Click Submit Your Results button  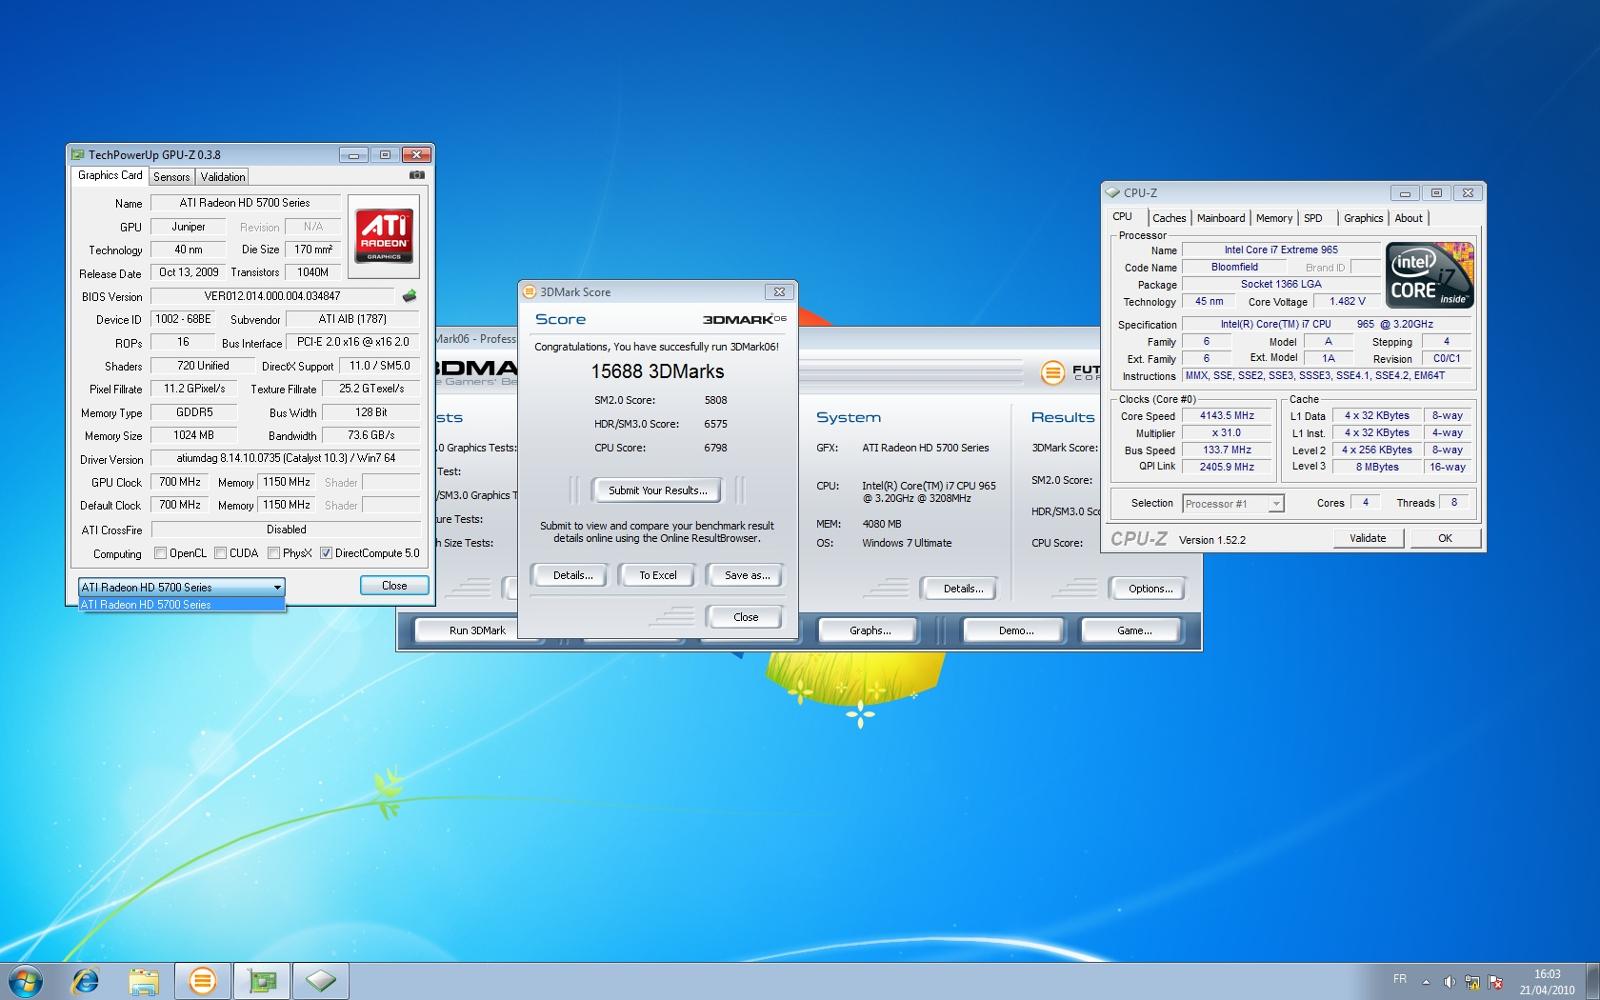[658, 490]
